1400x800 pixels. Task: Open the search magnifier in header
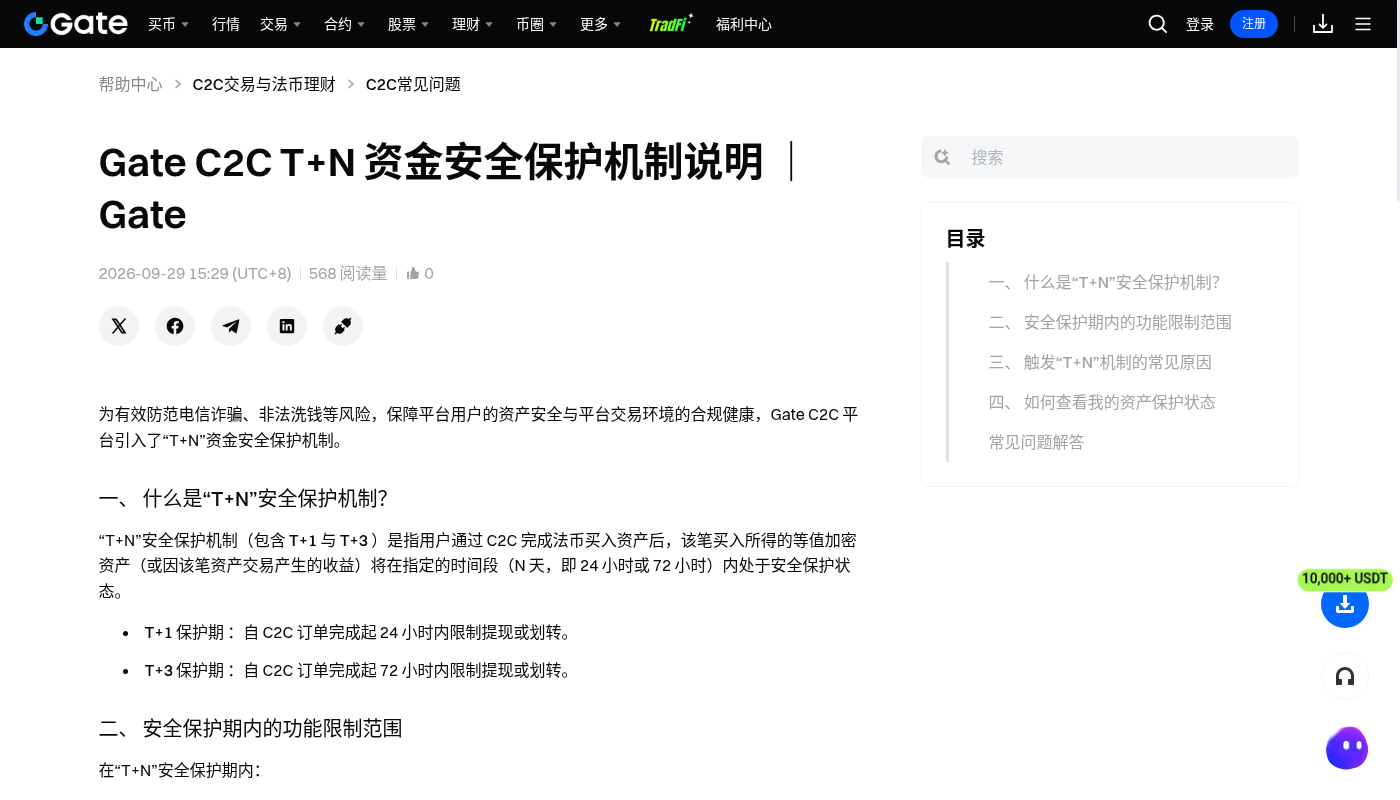coord(1158,24)
